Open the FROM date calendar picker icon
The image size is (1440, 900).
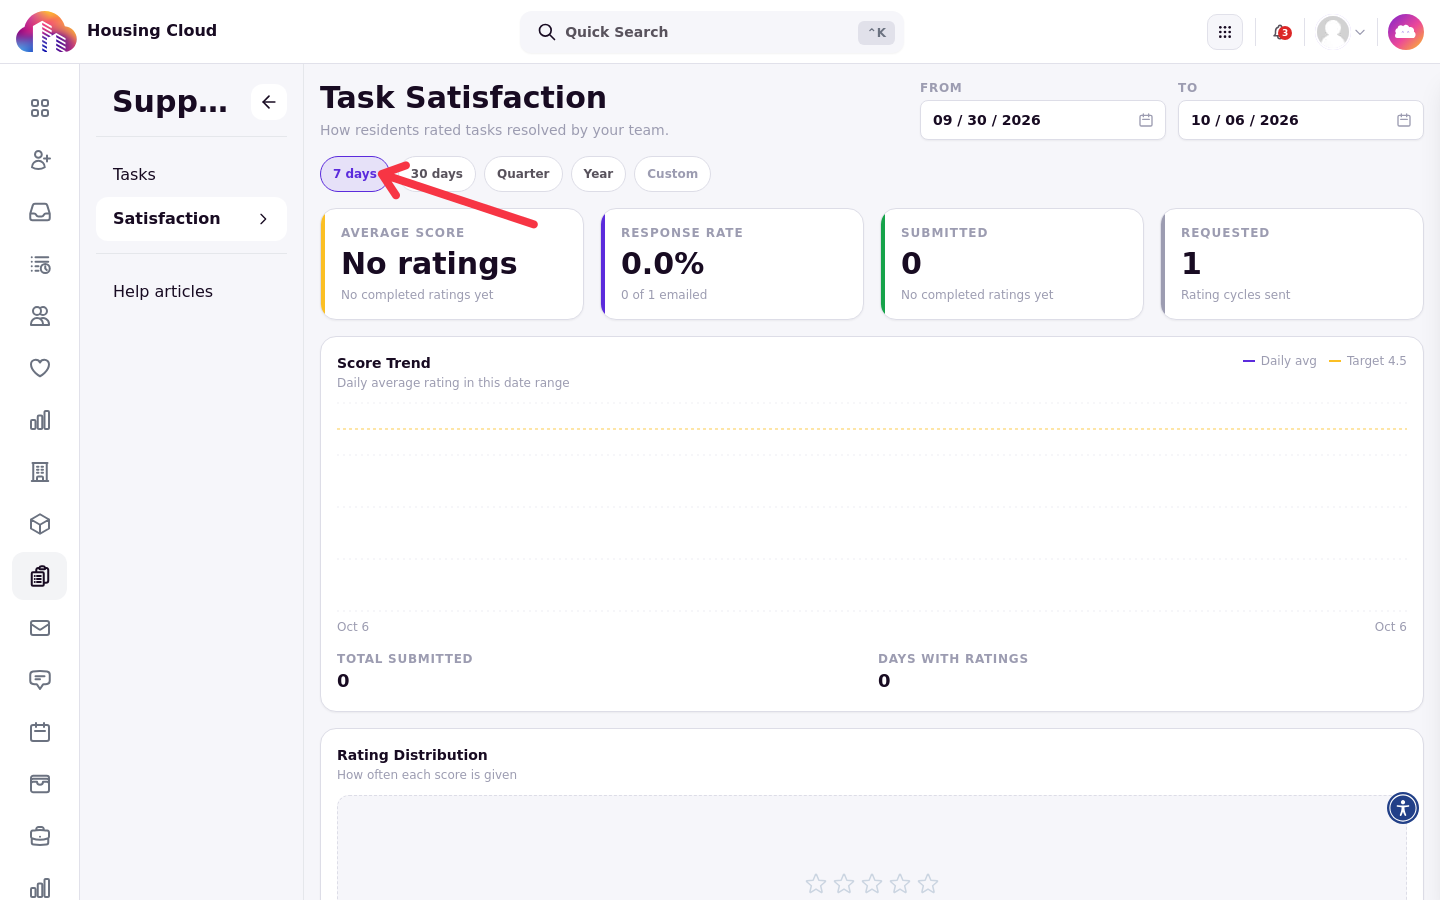tap(1146, 120)
